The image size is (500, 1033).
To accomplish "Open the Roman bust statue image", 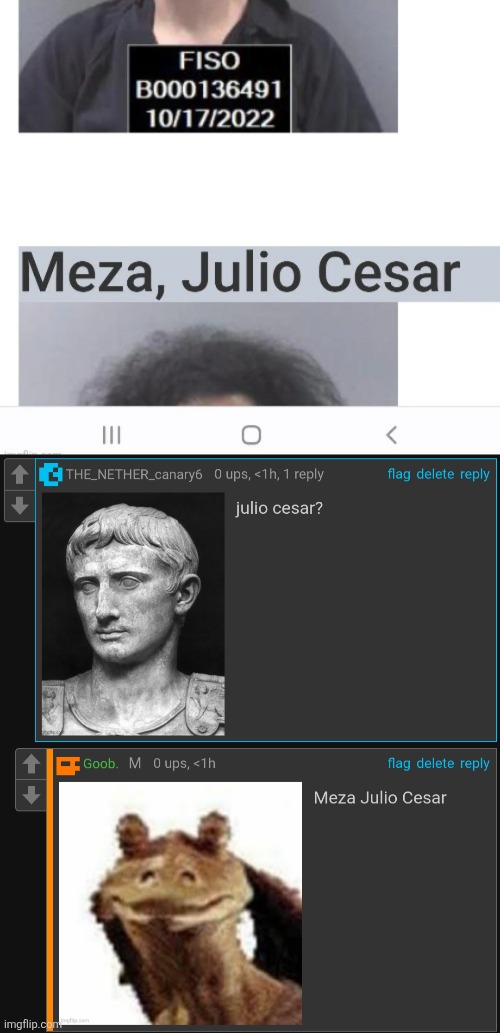I will tap(133, 614).
